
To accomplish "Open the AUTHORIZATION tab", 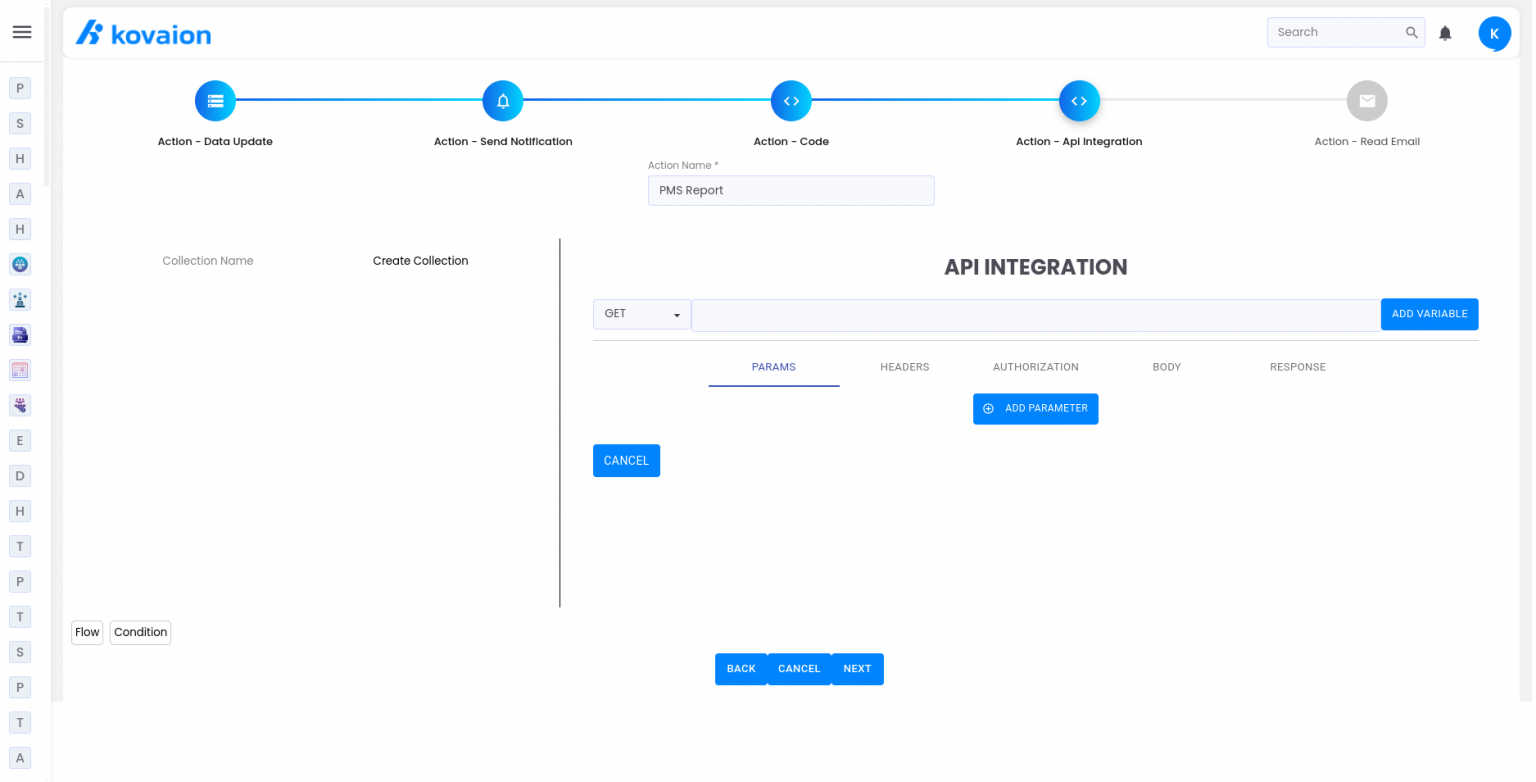I will tap(1035, 367).
